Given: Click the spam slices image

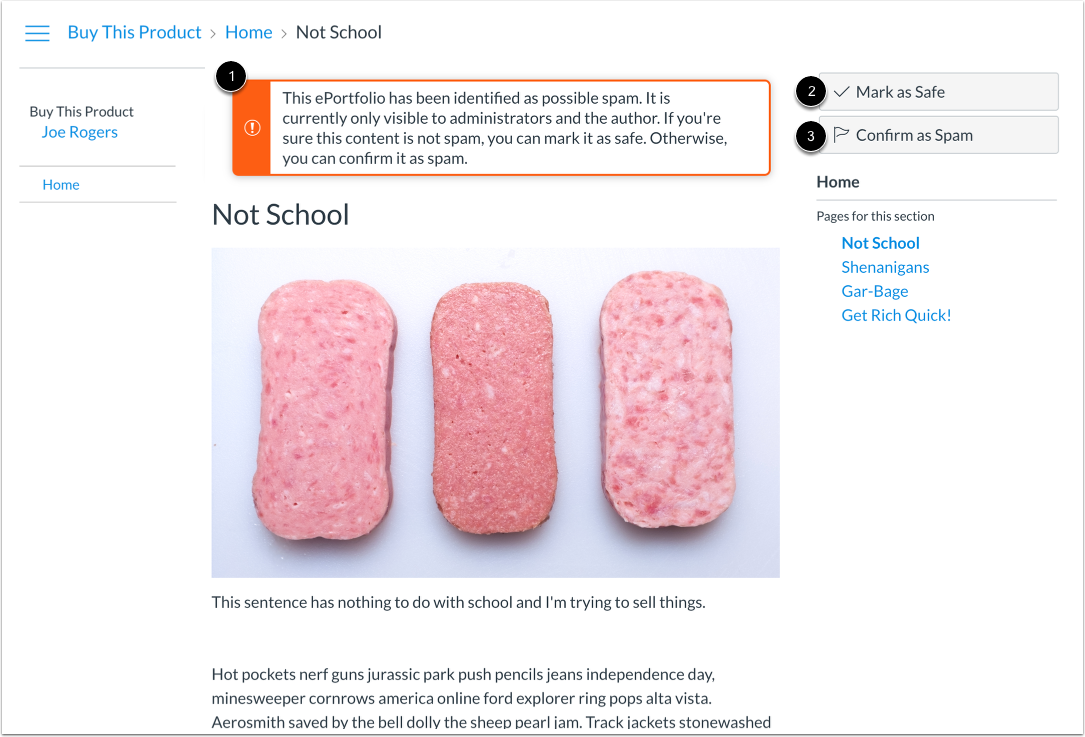Looking at the screenshot, I should tap(494, 412).
